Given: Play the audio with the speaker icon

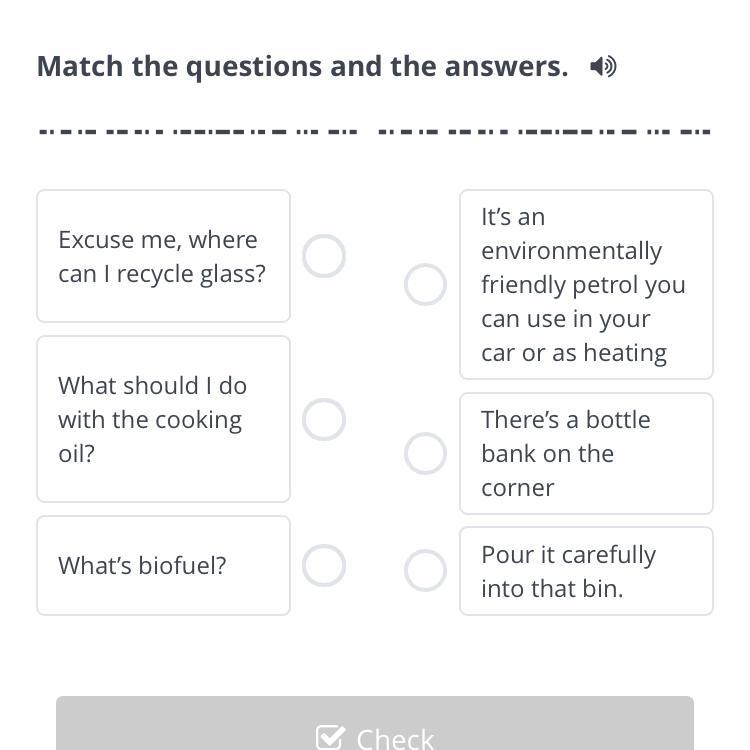Looking at the screenshot, I should pyautogui.click(x=603, y=67).
